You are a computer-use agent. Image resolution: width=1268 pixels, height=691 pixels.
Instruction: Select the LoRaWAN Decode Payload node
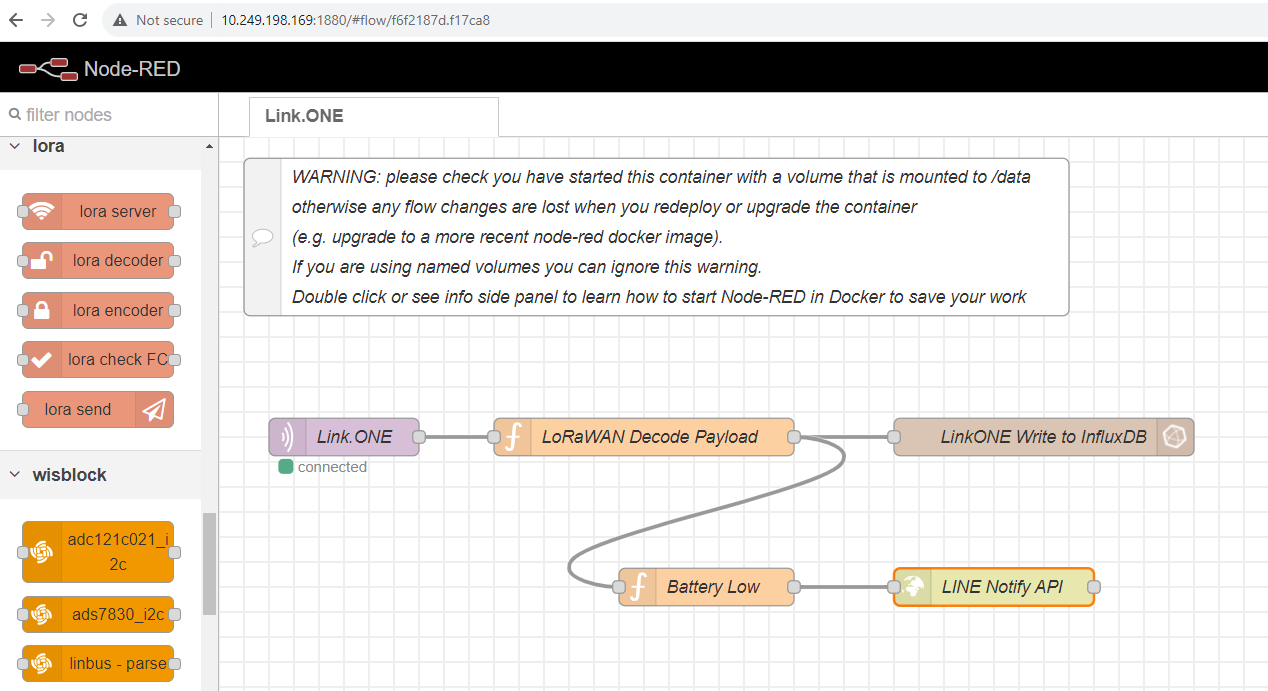click(x=644, y=437)
